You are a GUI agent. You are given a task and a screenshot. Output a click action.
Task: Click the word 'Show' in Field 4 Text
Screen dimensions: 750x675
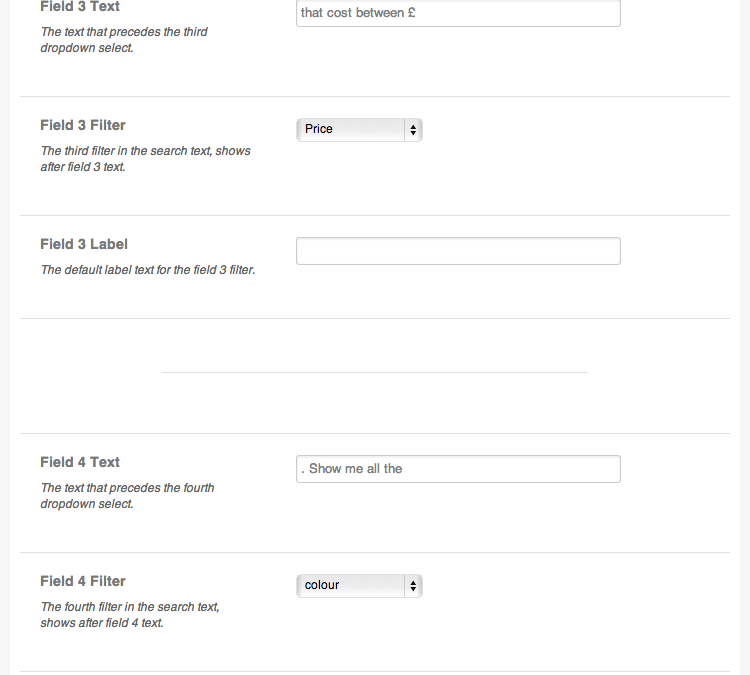click(x=325, y=469)
